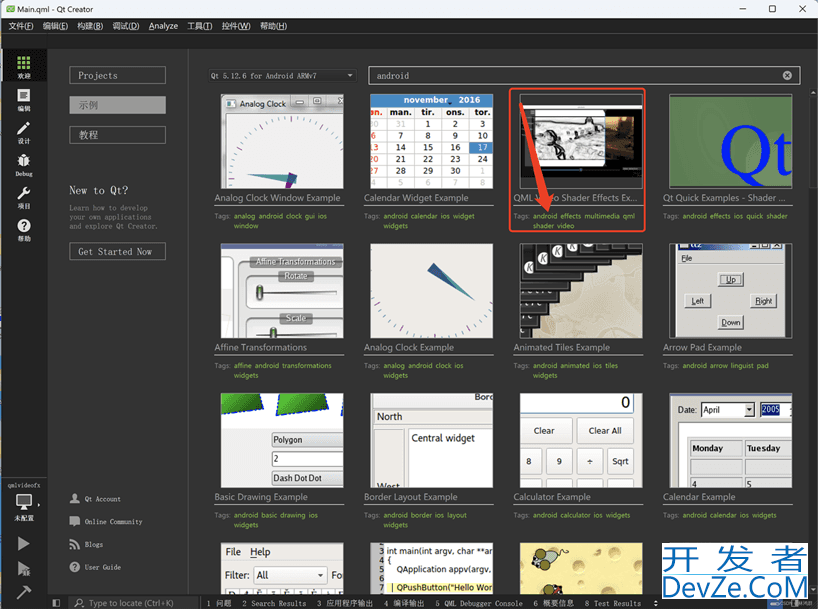The width and height of the screenshot is (818, 609).
Task: Open the User Guide link
Action: coord(103,567)
